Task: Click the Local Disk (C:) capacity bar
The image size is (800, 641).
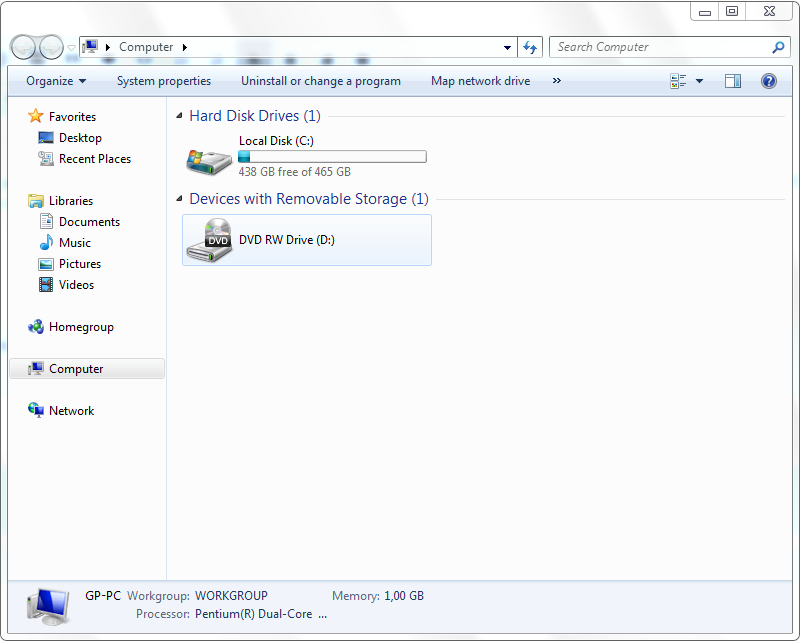Action: coord(332,157)
